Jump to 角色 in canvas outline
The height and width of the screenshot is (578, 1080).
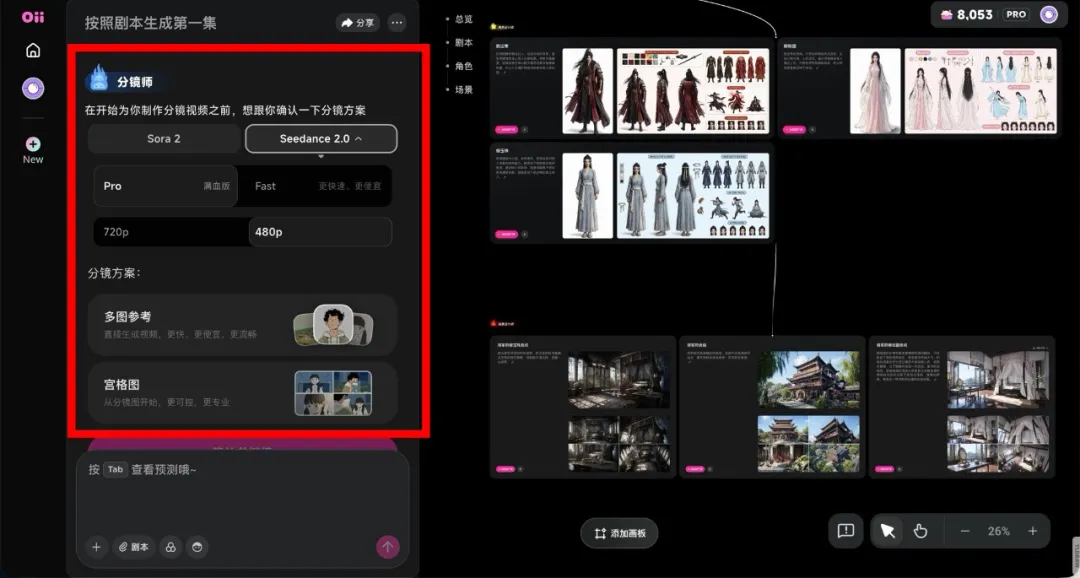[x=464, y=66]
